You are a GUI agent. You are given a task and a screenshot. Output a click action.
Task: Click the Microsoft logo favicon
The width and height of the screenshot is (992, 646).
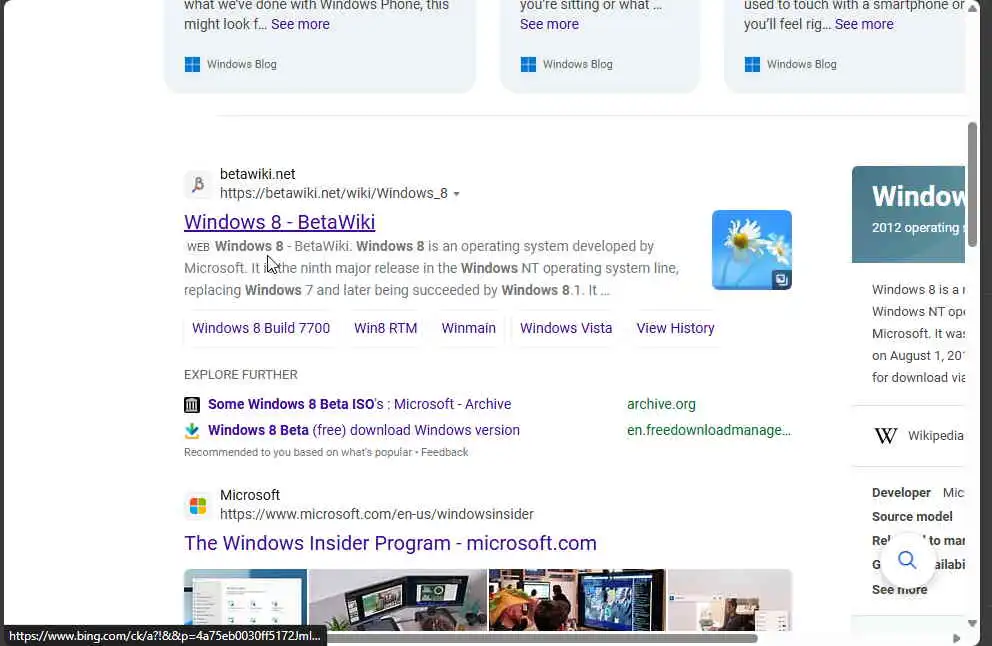pyautogui.click(x=198, y=506)
